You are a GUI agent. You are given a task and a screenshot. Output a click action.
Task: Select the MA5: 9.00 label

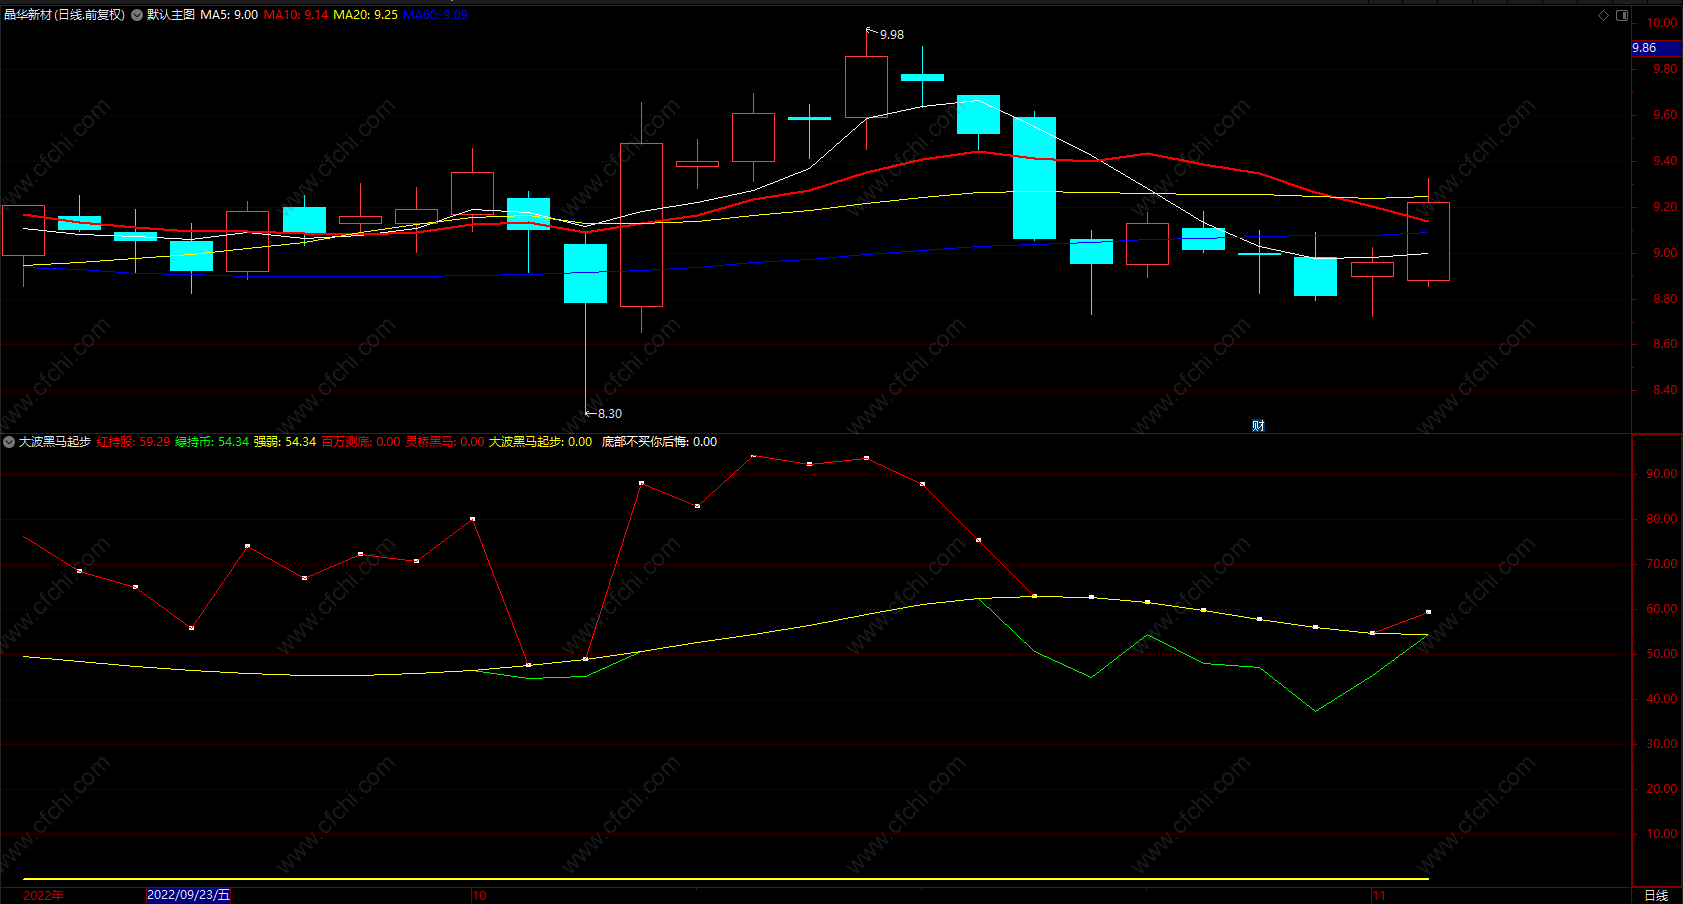tap(229, 15)
